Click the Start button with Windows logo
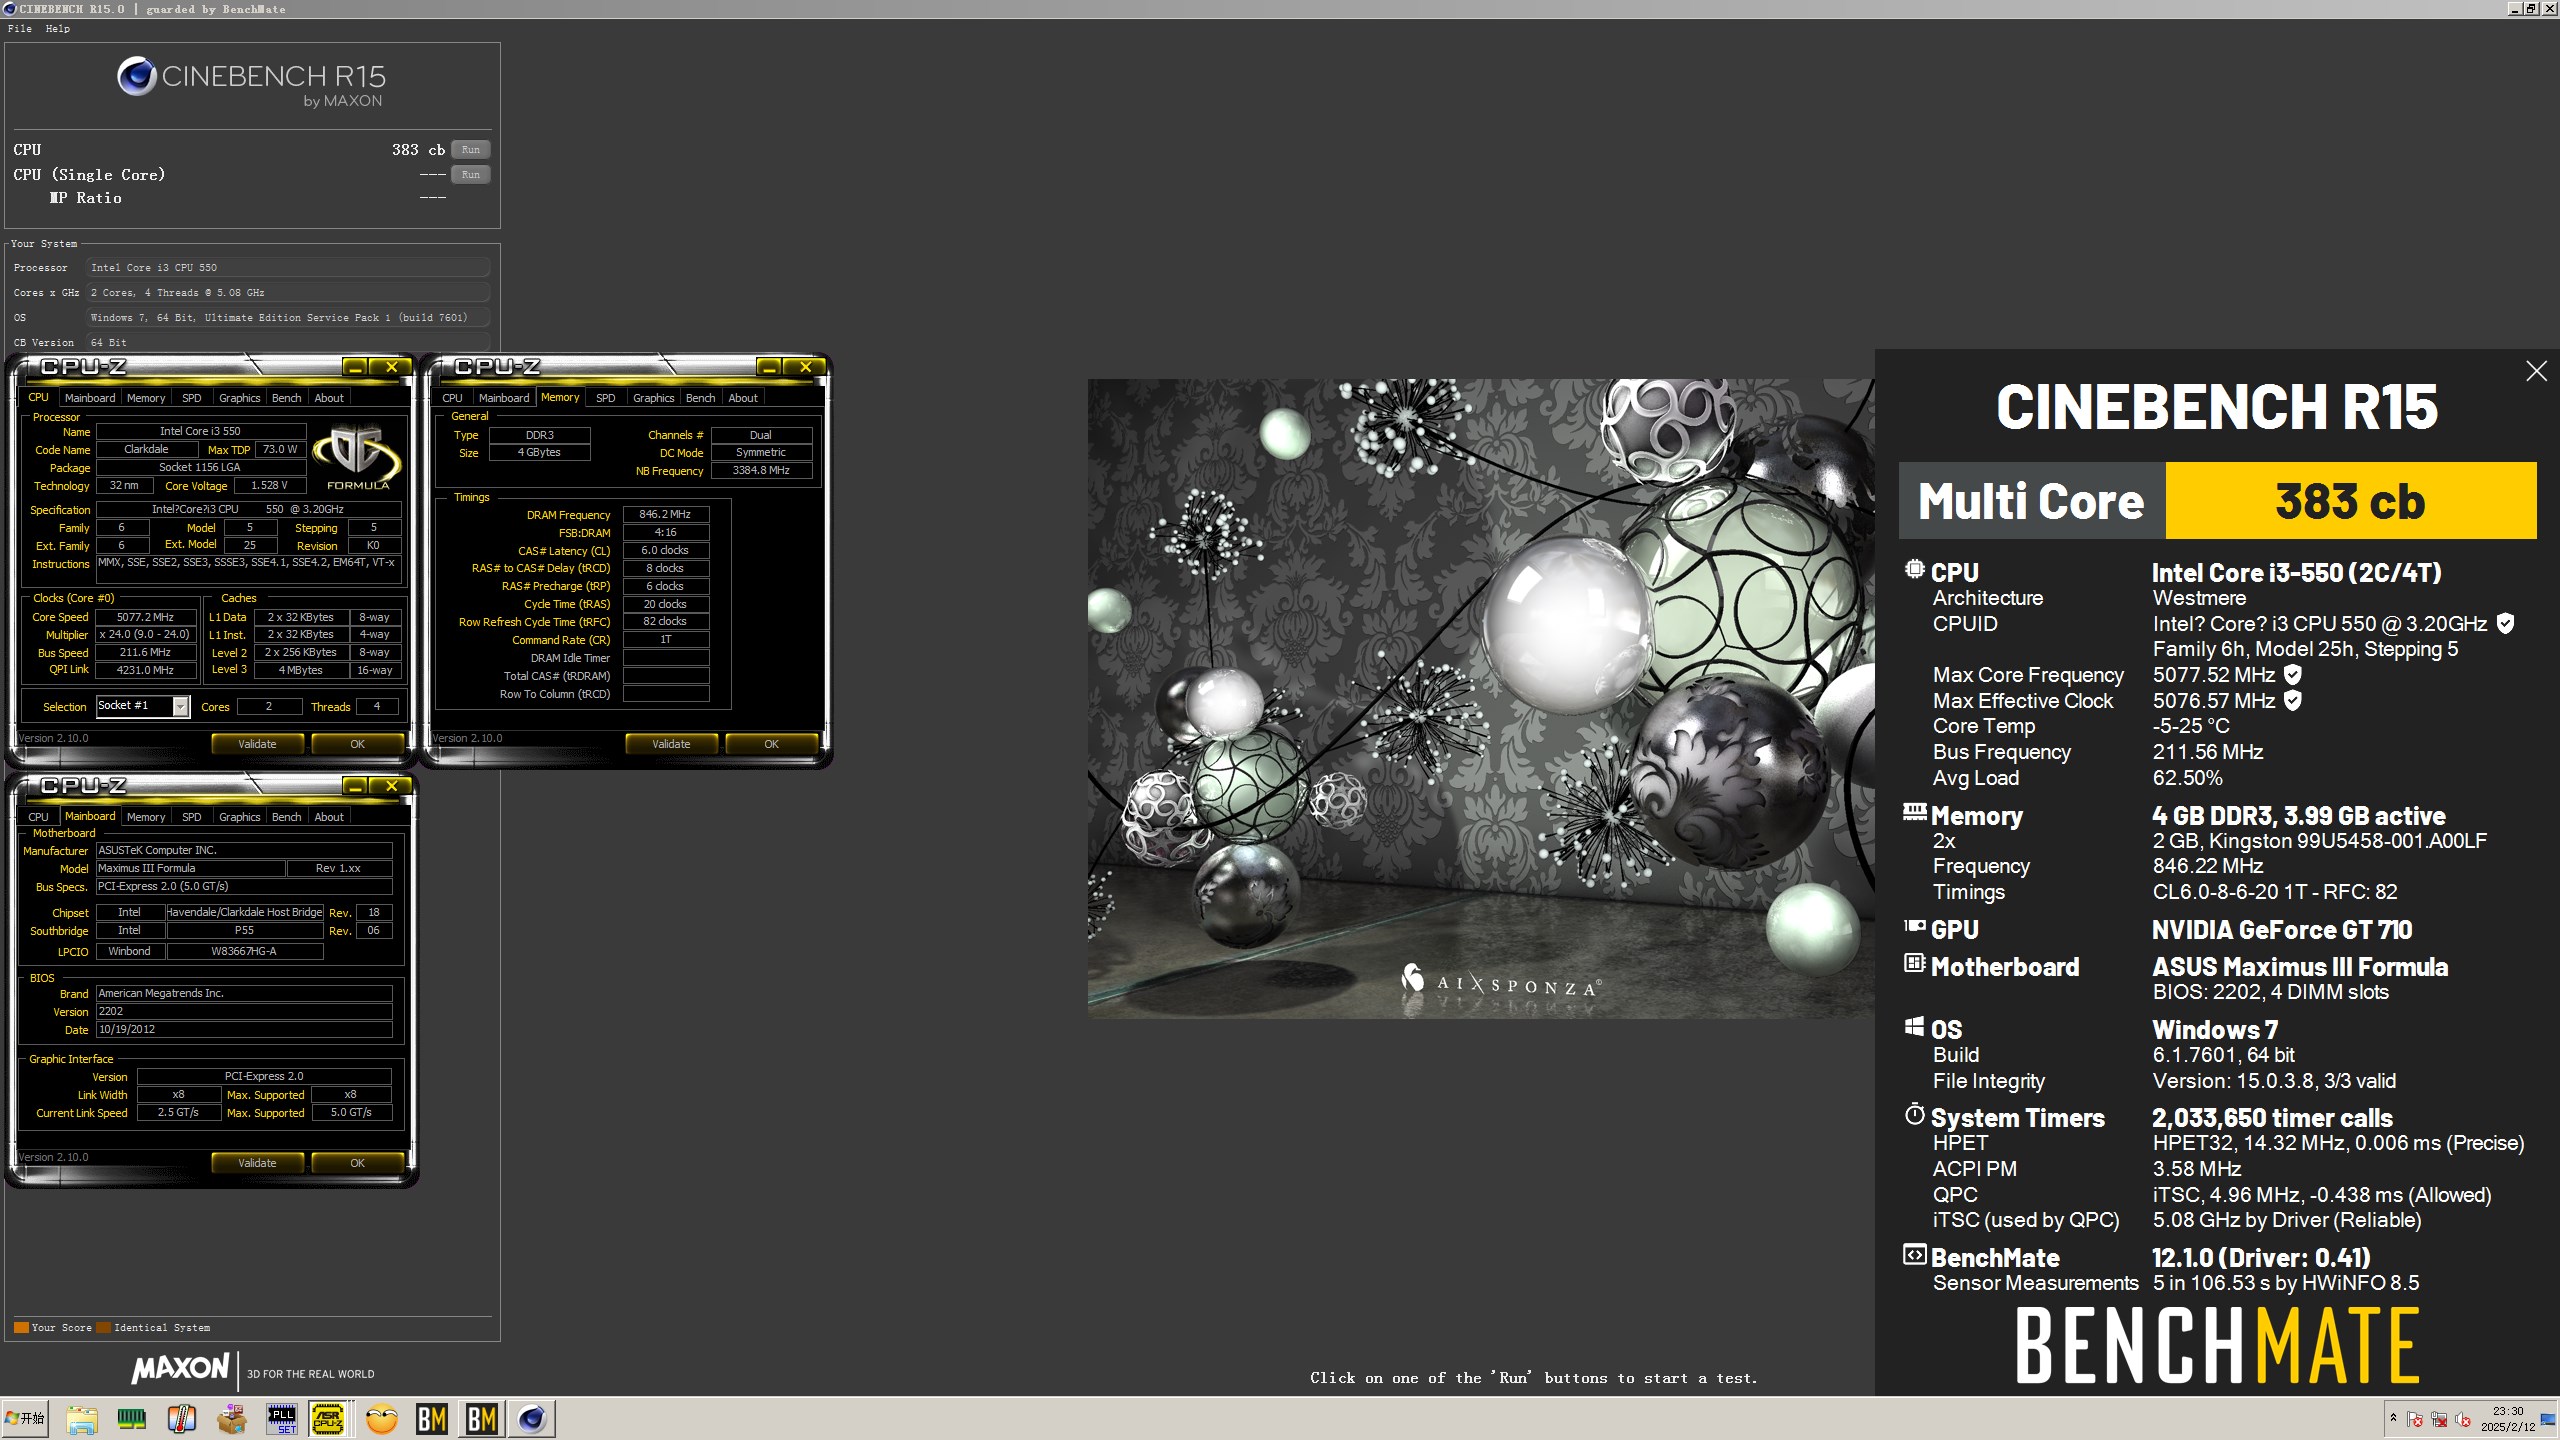The image size is (2560, 1440). (x=25, y=1419)
